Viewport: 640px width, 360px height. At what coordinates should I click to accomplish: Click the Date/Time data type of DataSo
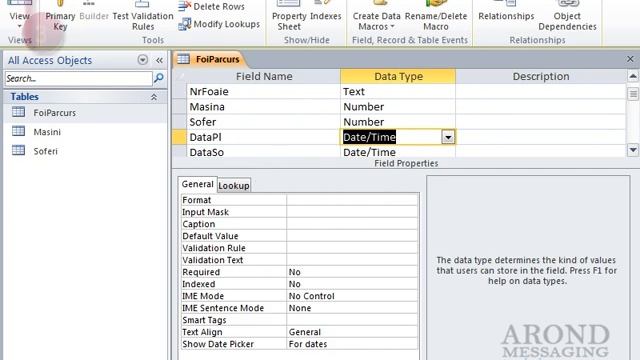[398, 152]
